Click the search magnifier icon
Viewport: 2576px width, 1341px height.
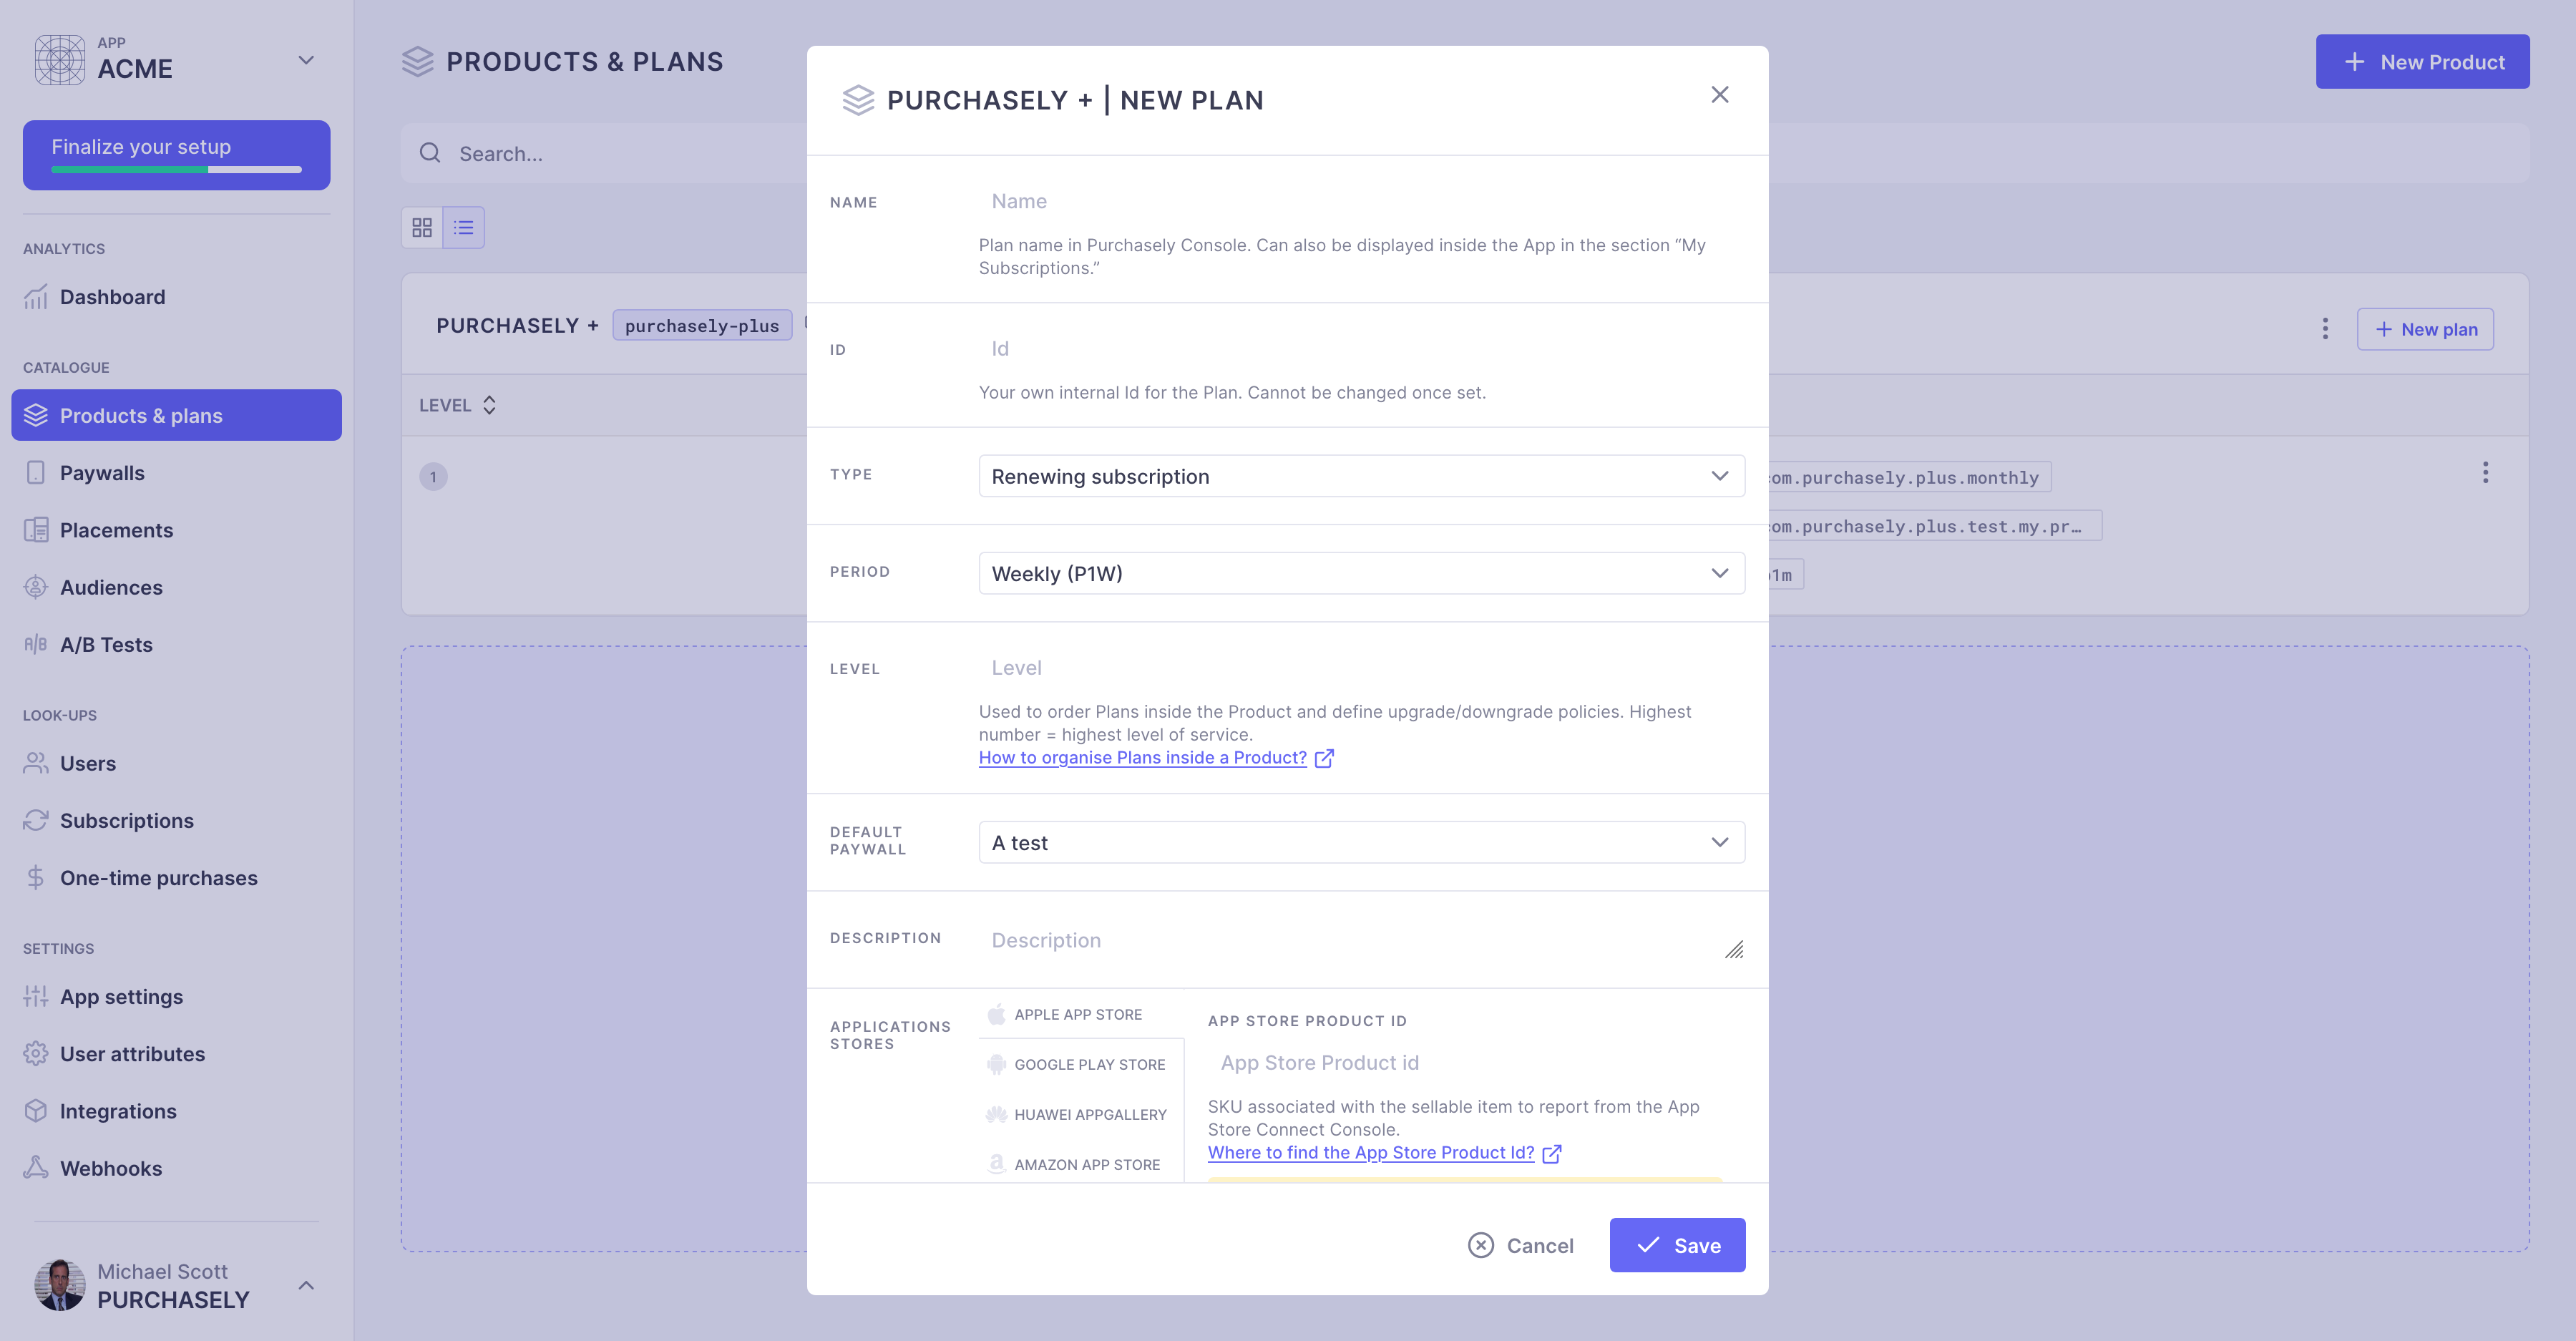pyautogui.click(x=430, y=153)
